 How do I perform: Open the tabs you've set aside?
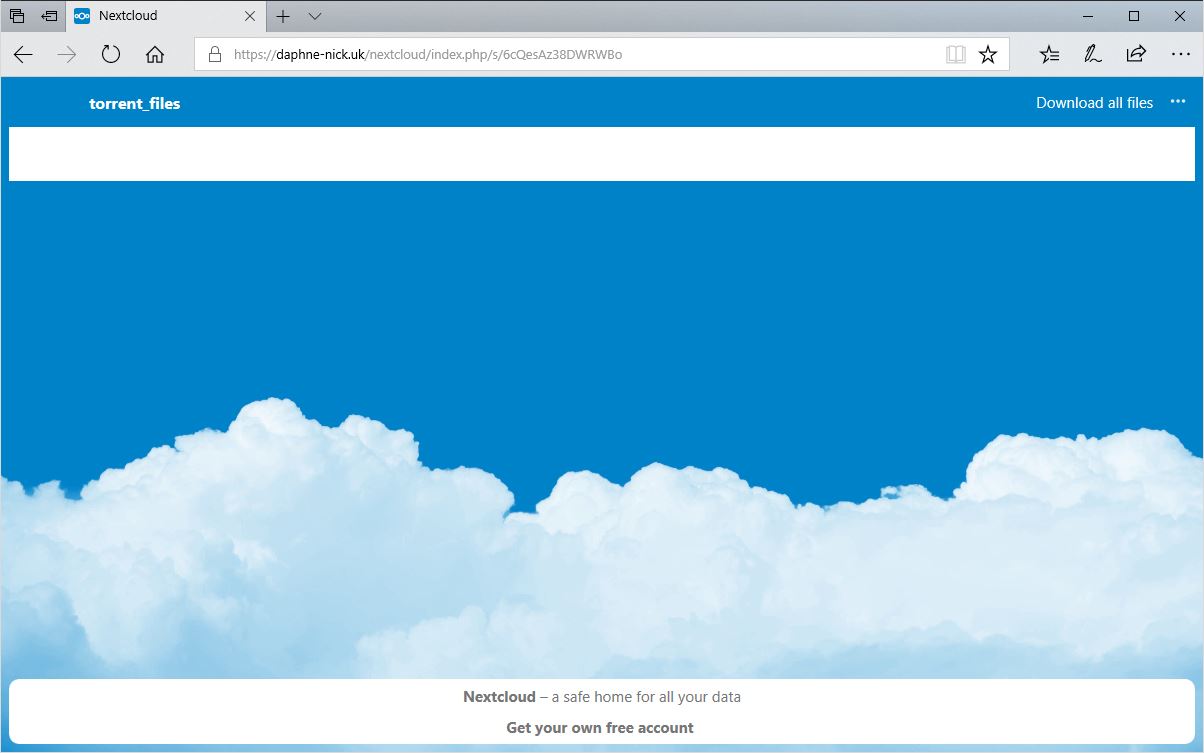(x=17, y=16)
